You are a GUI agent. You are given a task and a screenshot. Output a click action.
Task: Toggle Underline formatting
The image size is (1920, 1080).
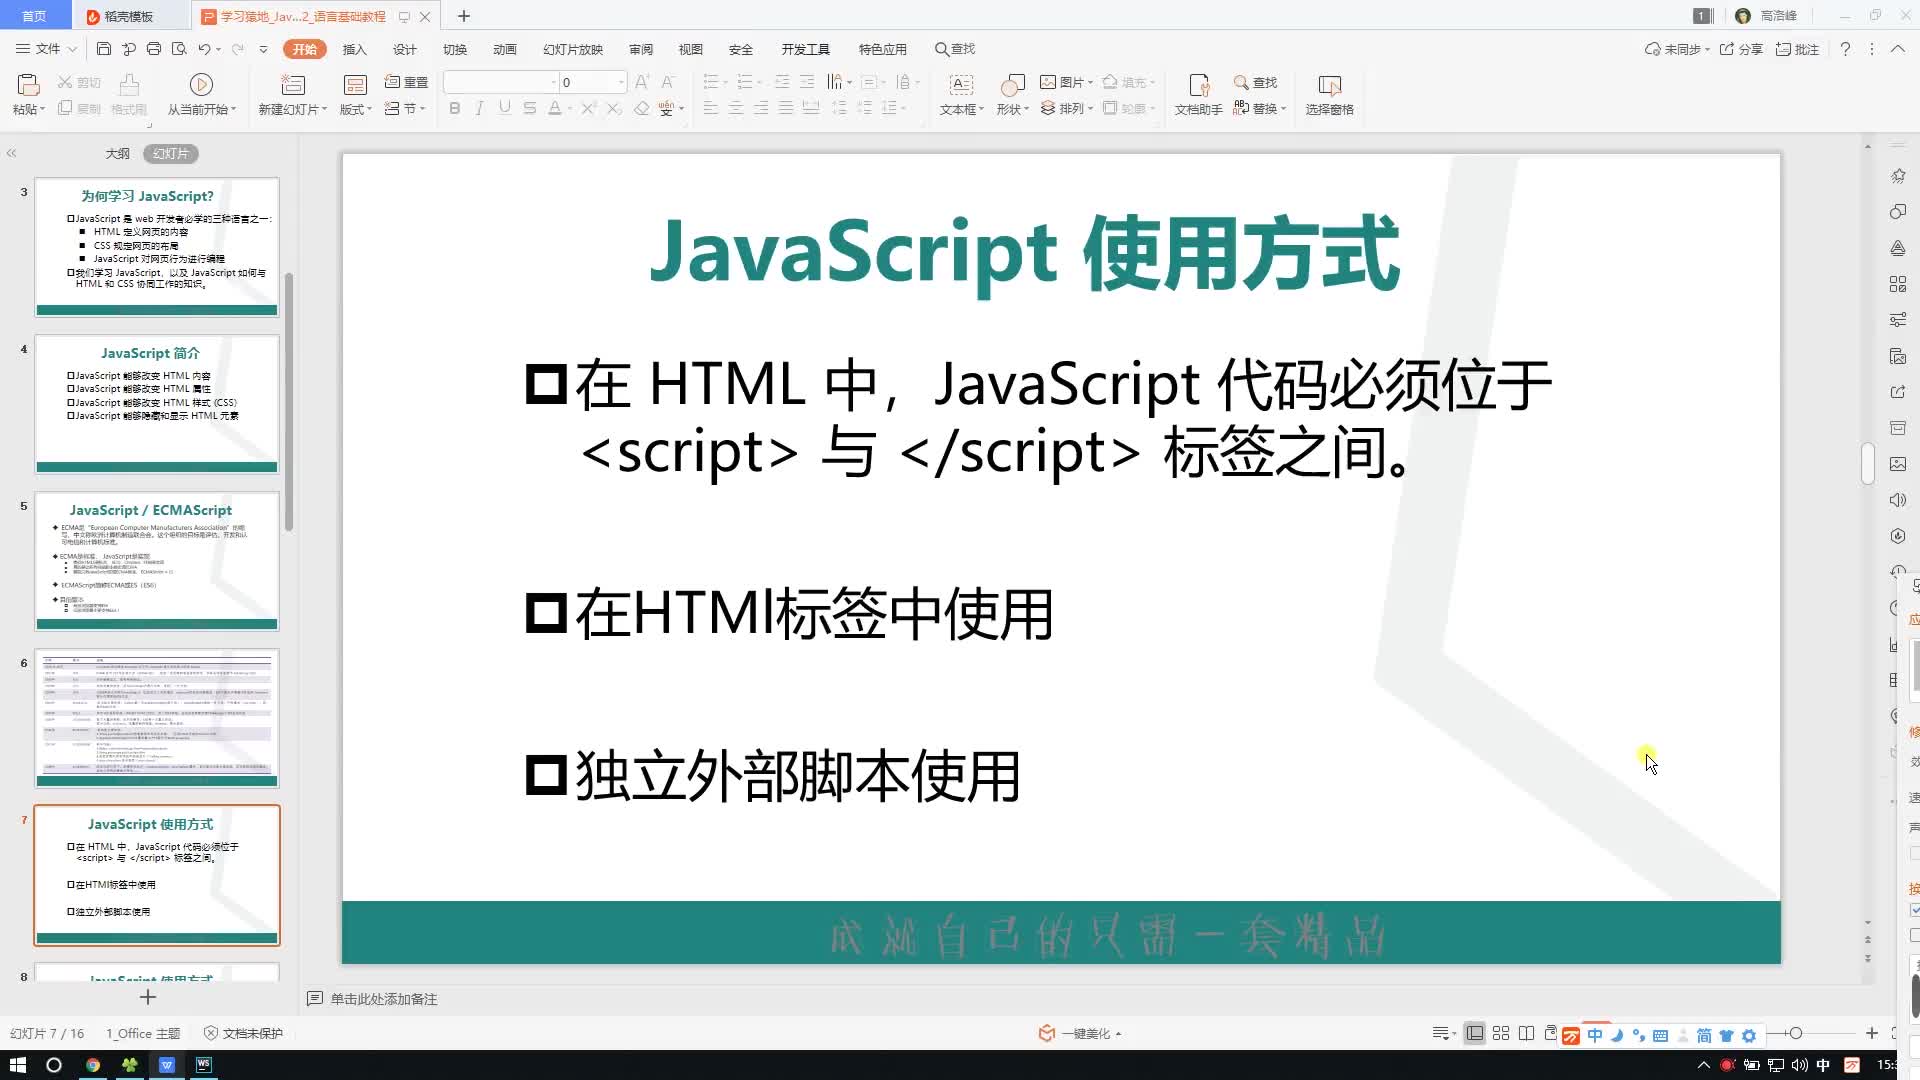(x=505, y=108)
